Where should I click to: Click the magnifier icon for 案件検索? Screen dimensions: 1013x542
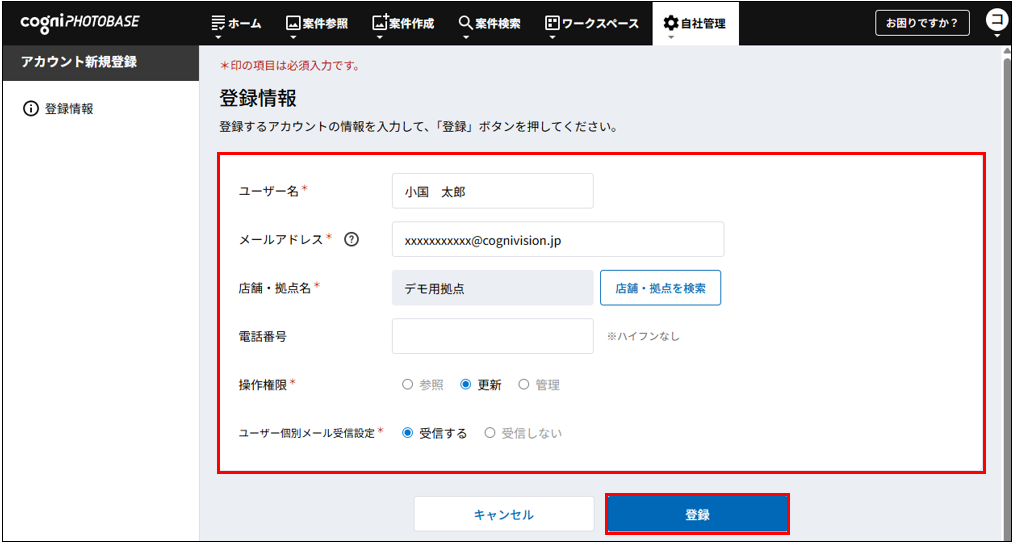[465, 23]
